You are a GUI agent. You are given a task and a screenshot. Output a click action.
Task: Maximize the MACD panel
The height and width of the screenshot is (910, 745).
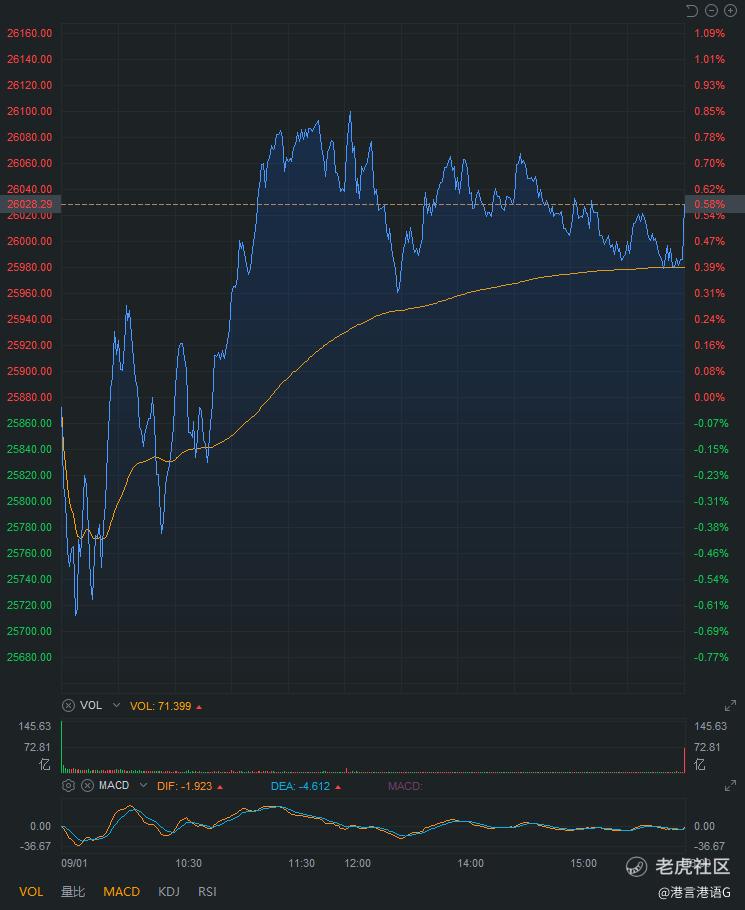(730, 786)
